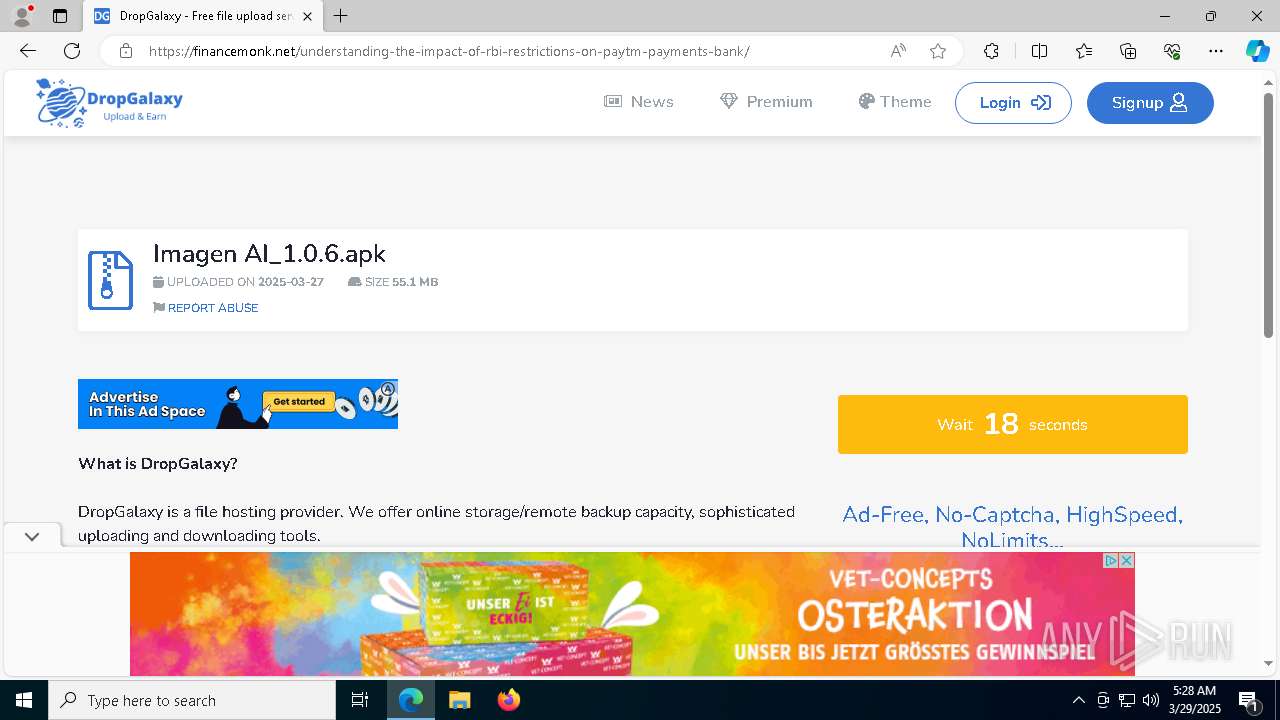Close the DropGalaxy tab
1280x720 pixels.
308,16
